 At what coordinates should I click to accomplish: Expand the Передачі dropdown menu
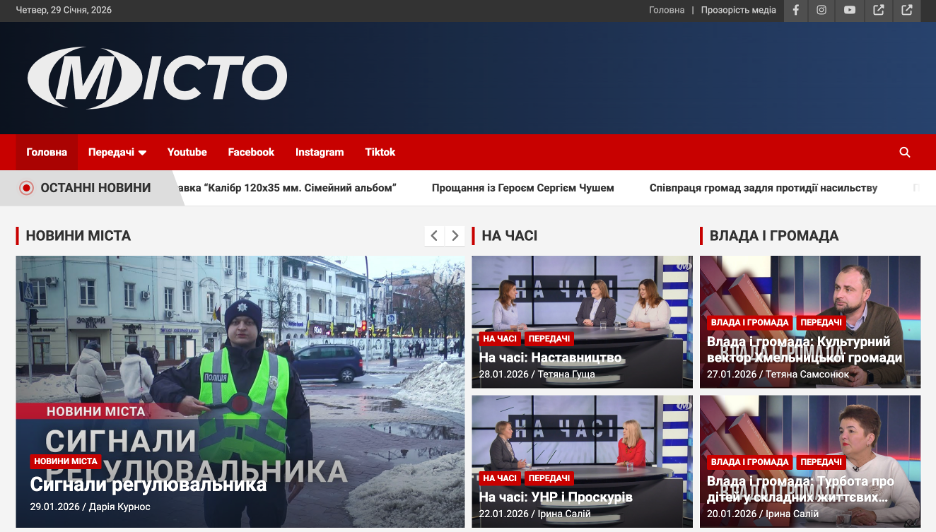(117, 152)
